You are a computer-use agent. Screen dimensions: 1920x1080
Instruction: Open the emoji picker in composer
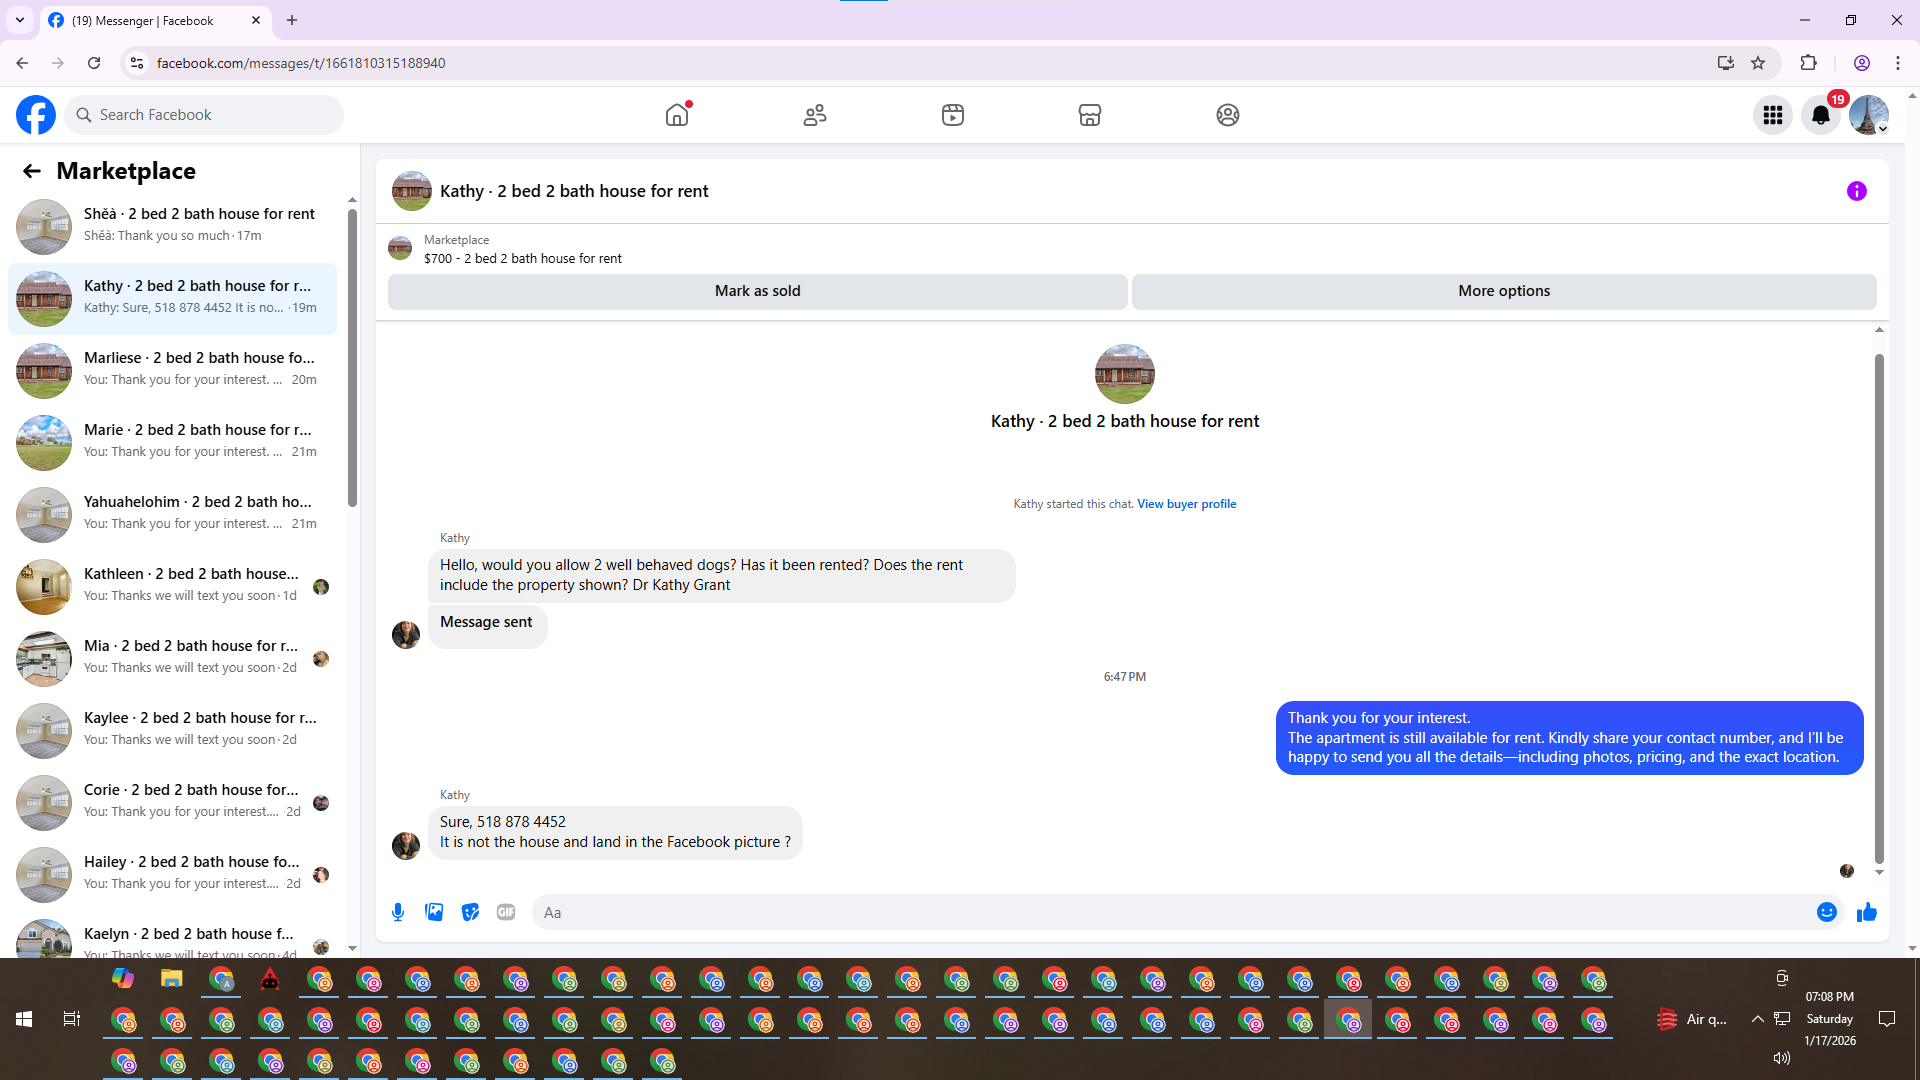(1826, 912)
